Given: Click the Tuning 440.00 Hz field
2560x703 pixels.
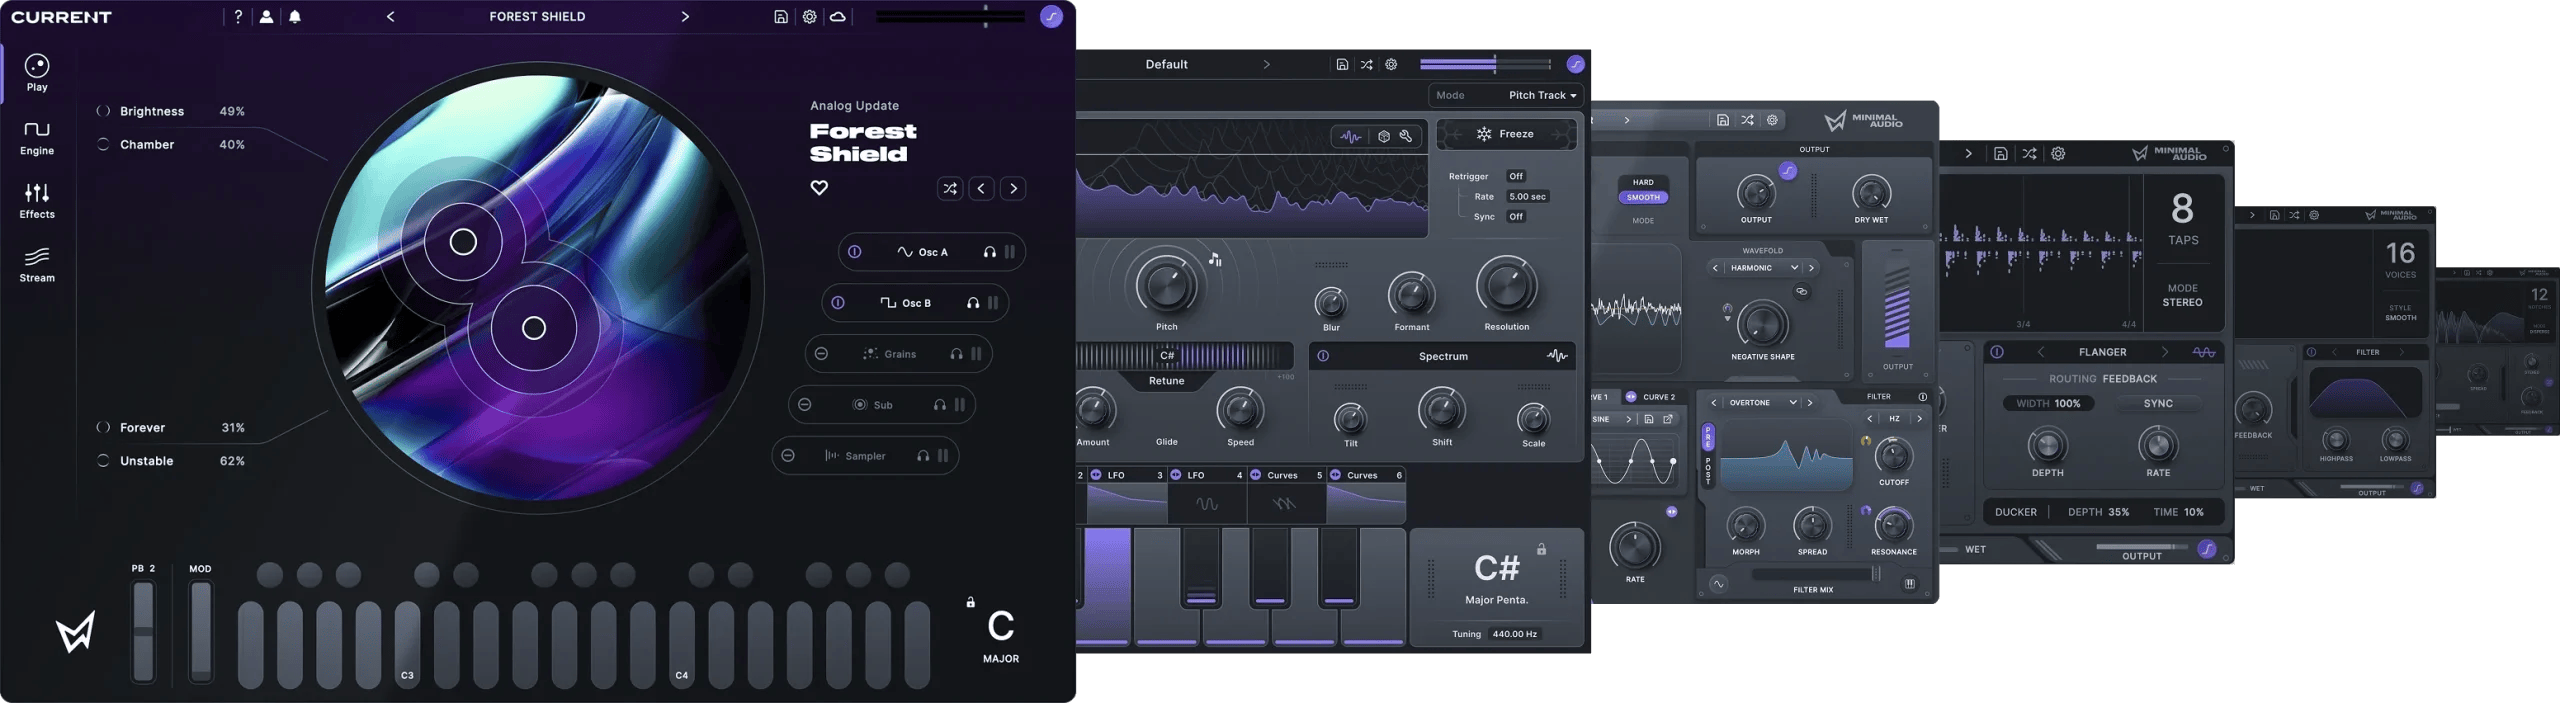Looking at the screenshot, I should 1515,634.
